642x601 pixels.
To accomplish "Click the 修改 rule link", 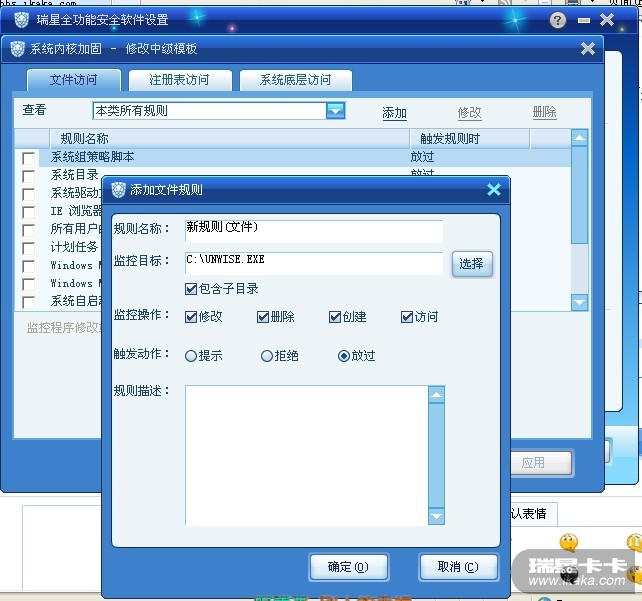I will [x=469, y=113].
